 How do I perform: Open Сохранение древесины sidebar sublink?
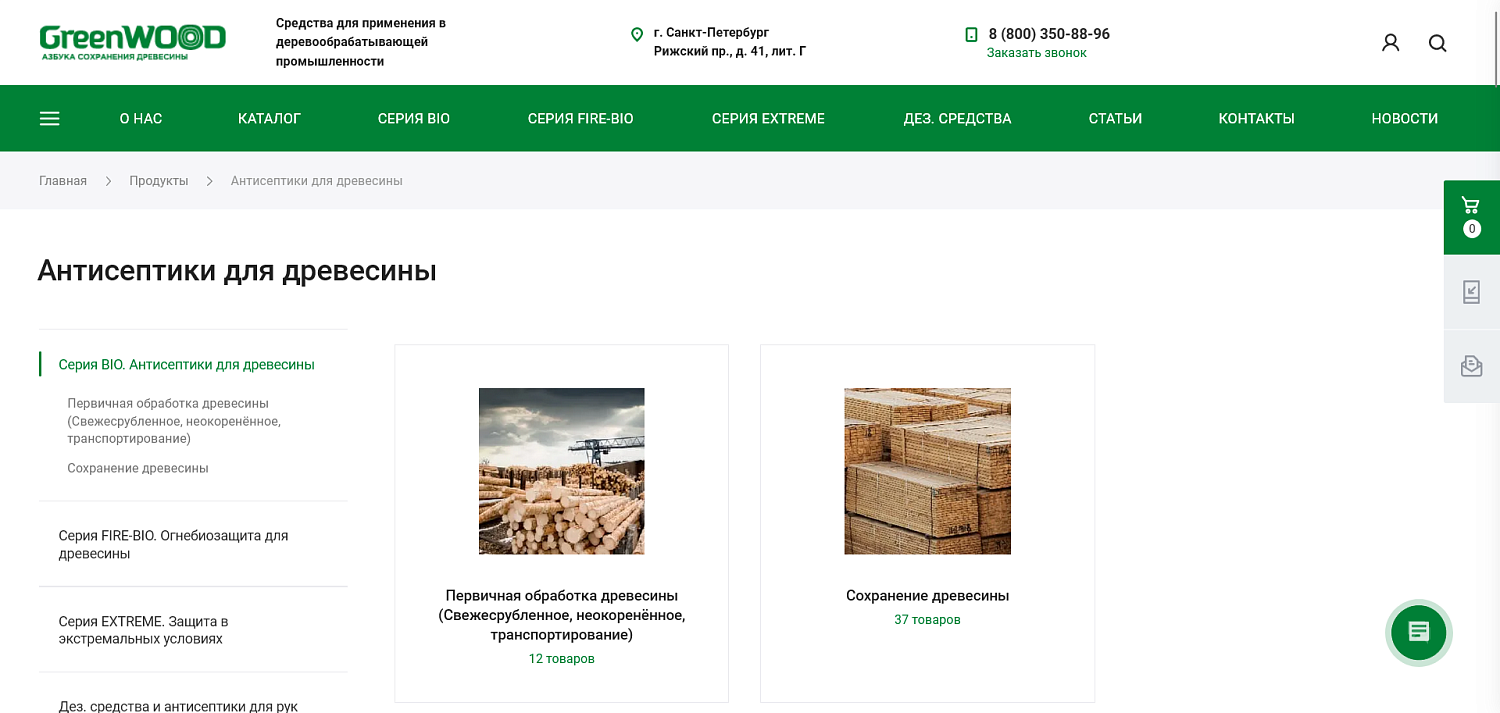(x=138, y=468)
